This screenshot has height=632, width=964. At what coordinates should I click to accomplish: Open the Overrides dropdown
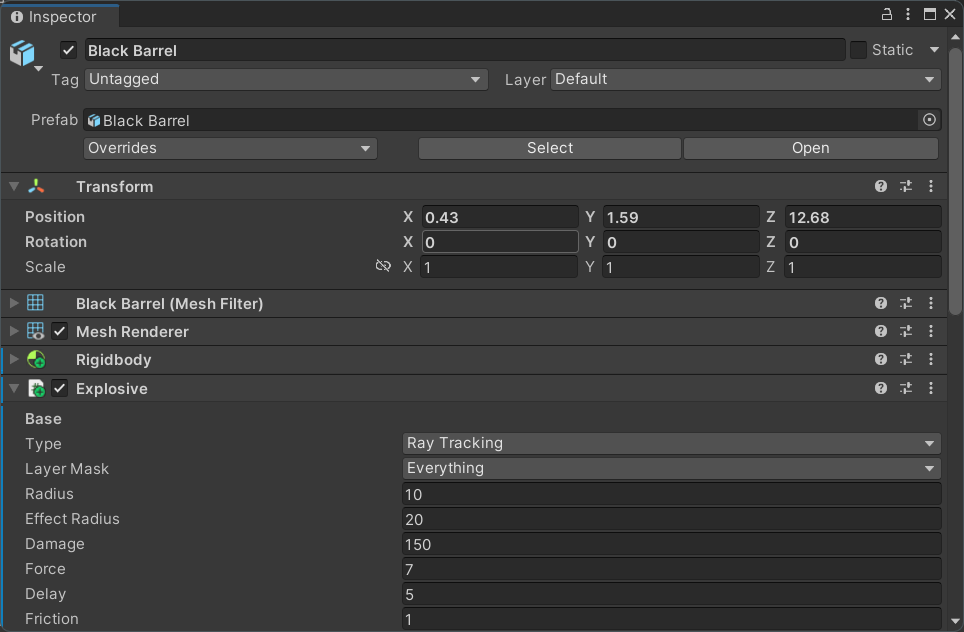pos(230,148)
